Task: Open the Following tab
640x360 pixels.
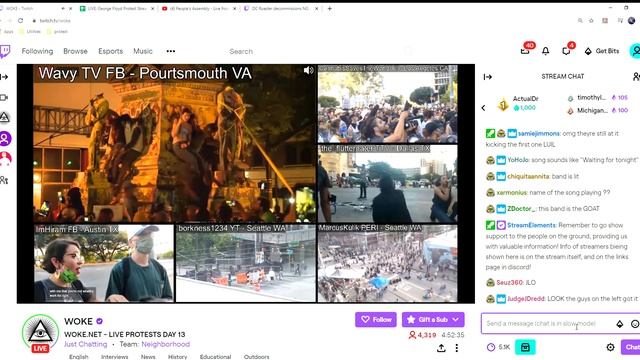Action: click(x=37, y=51)
